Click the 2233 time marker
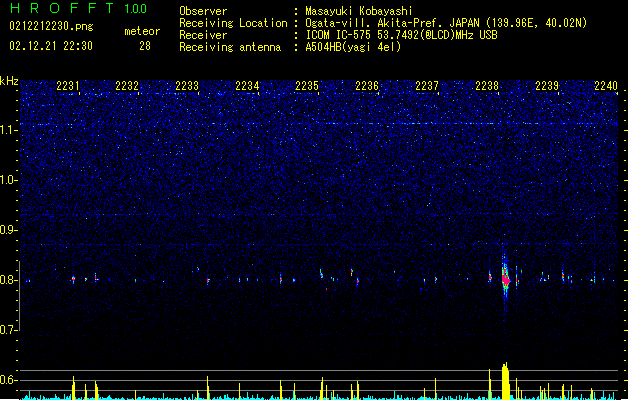 (x=187, y=86)
